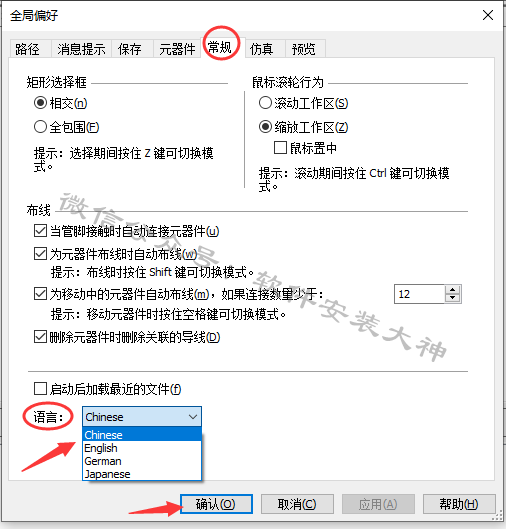
Task: Collapse the language combo box arrow
Action: 193,417
